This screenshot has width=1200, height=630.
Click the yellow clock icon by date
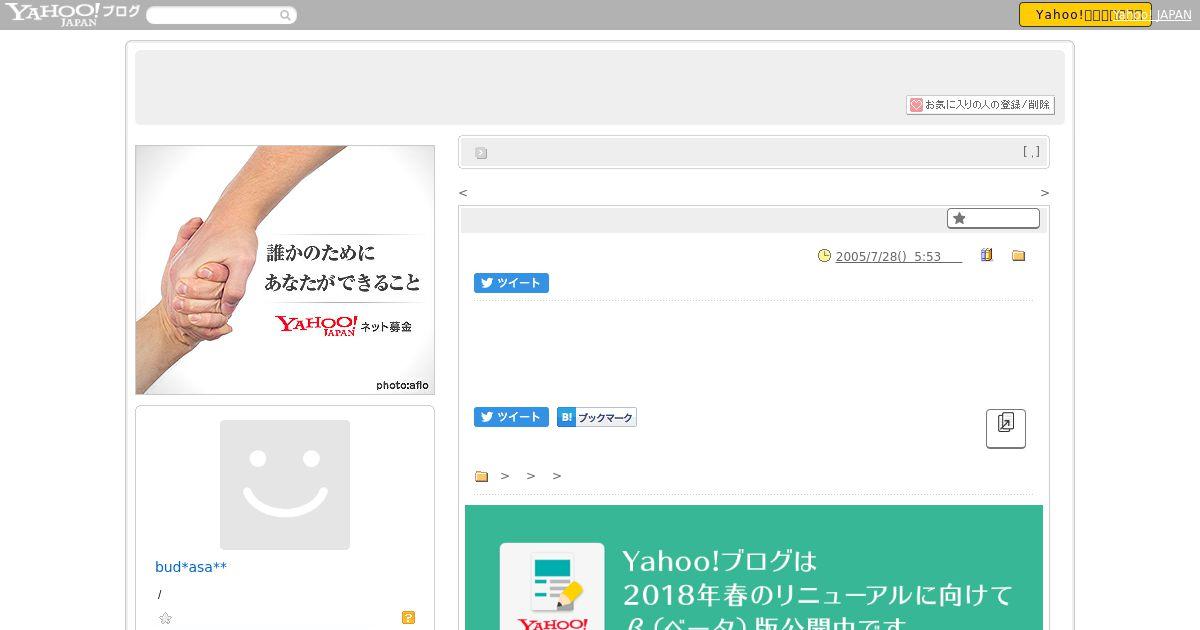coord(824,255)
